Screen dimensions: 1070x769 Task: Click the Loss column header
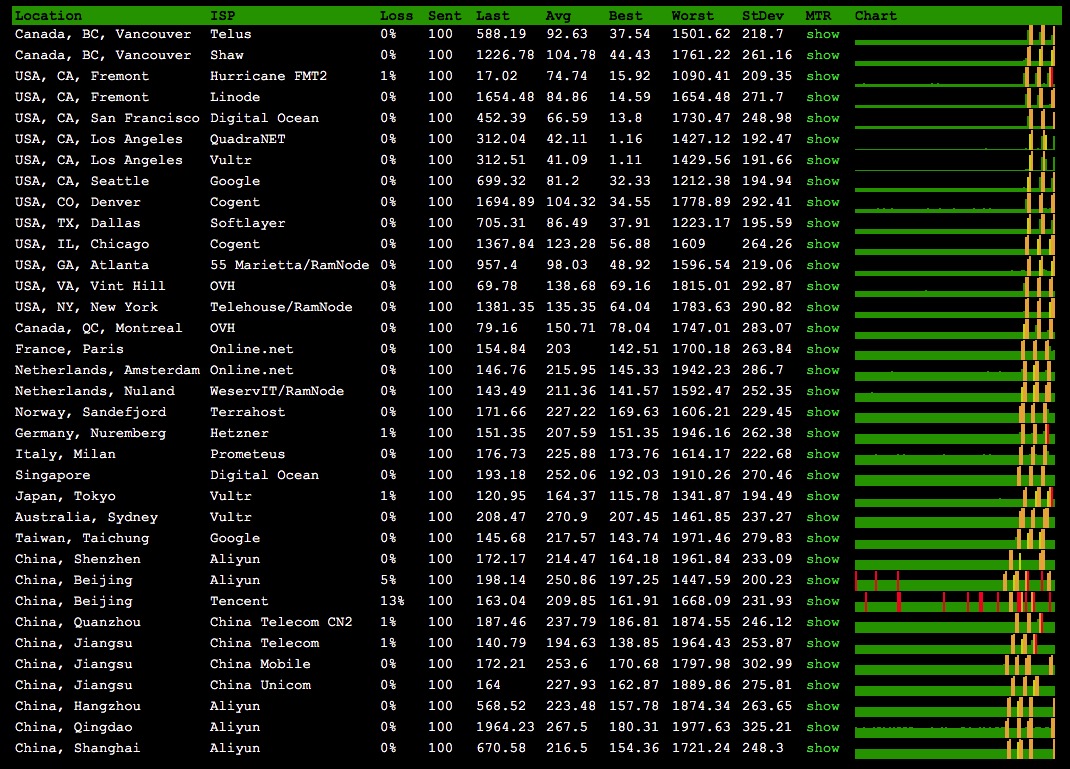point(396,15)
